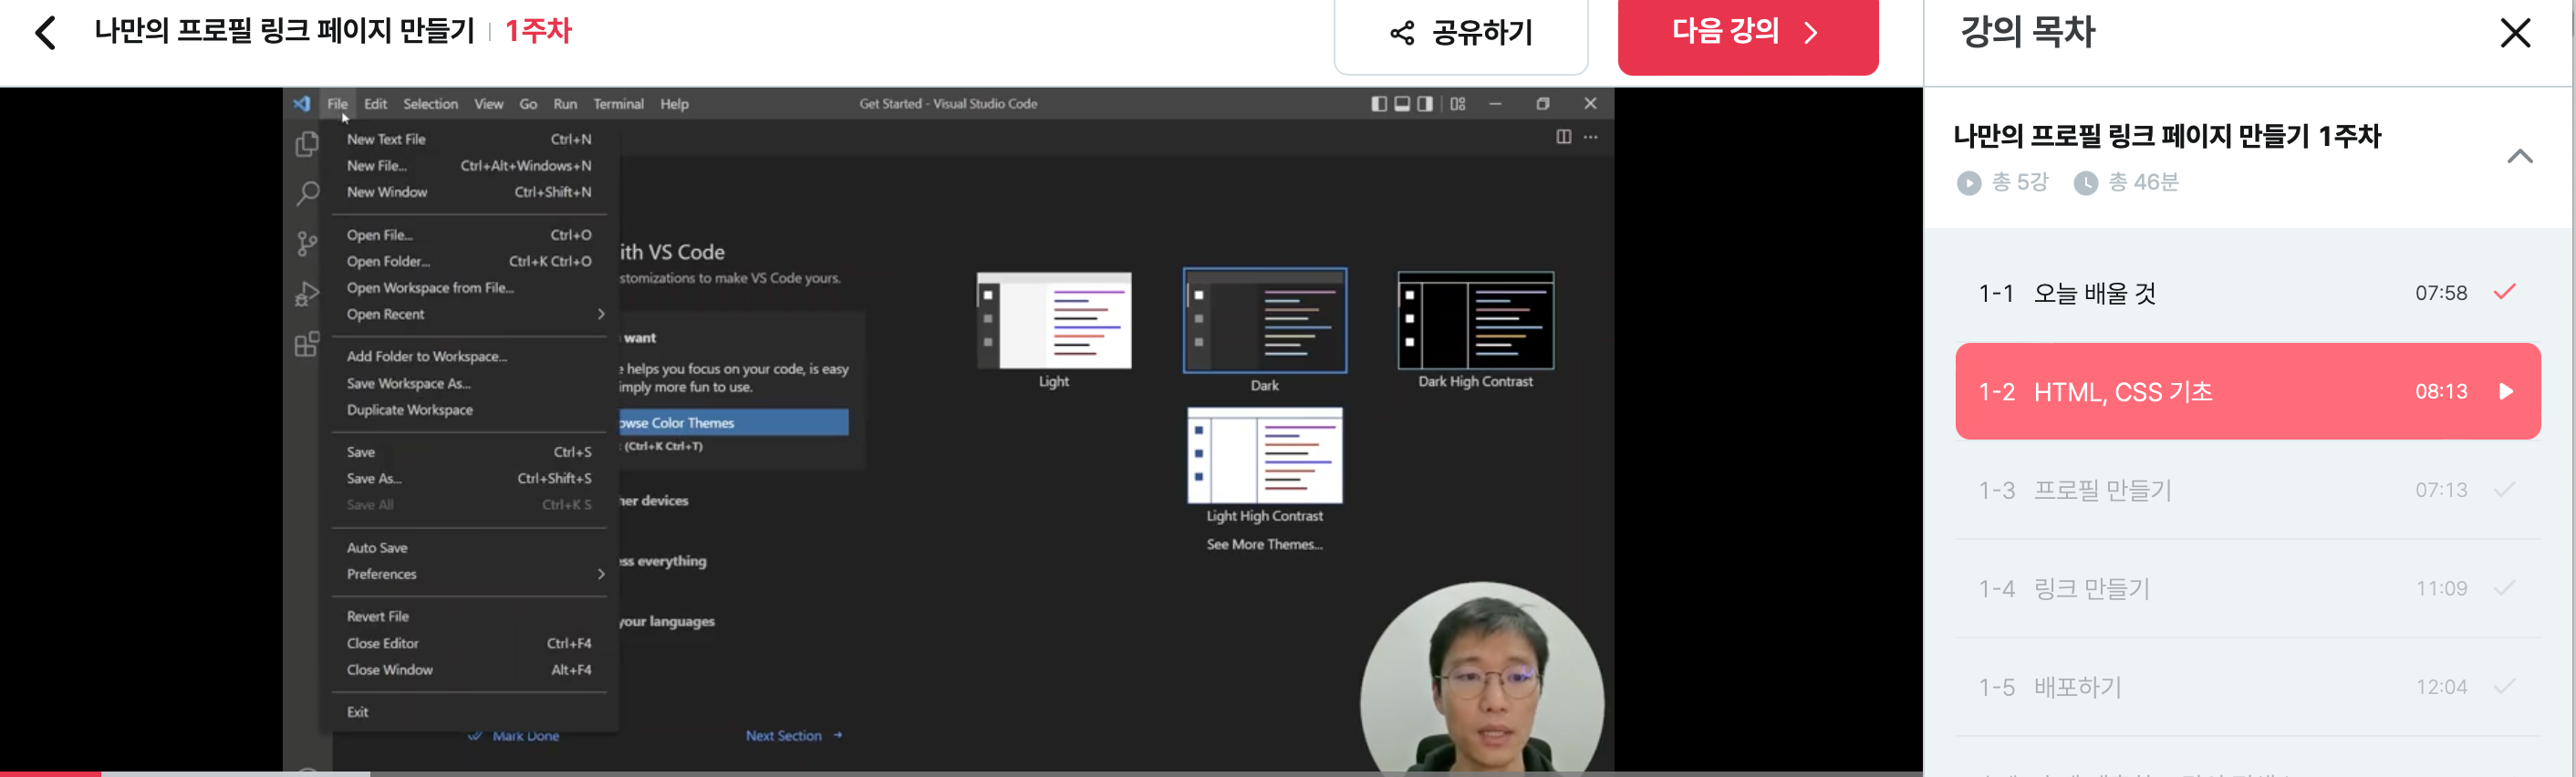Choose Open Workspace from File...
The image size is (2576, 777).
pos(469,288)
